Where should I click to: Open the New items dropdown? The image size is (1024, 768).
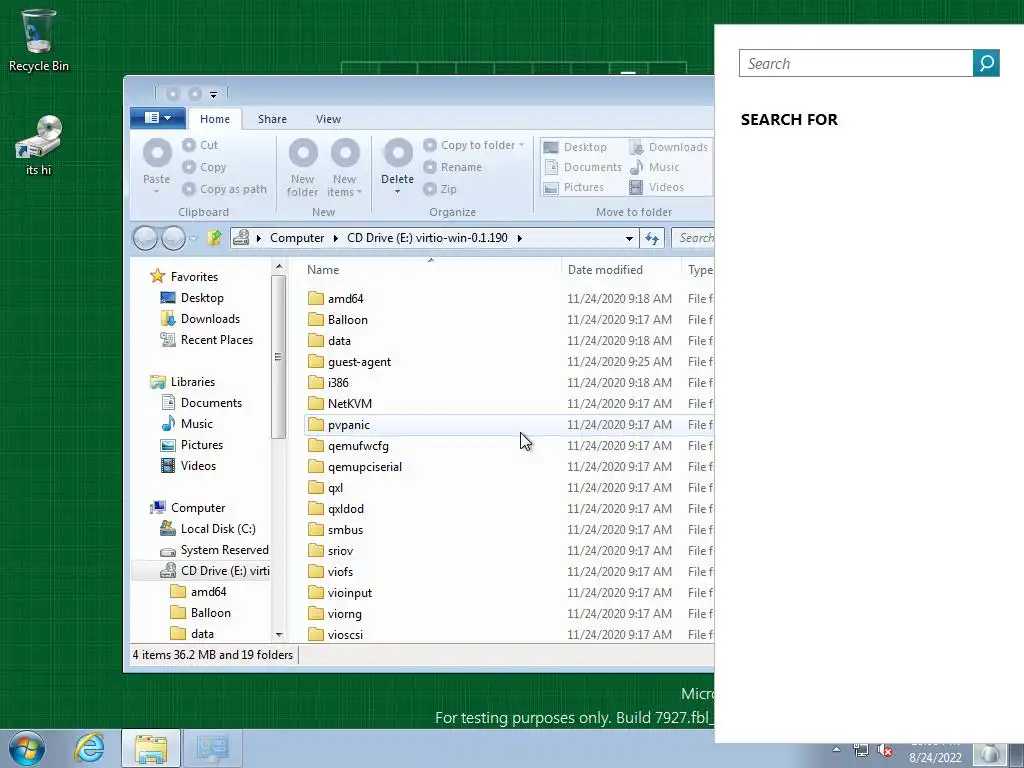point(344,167)
